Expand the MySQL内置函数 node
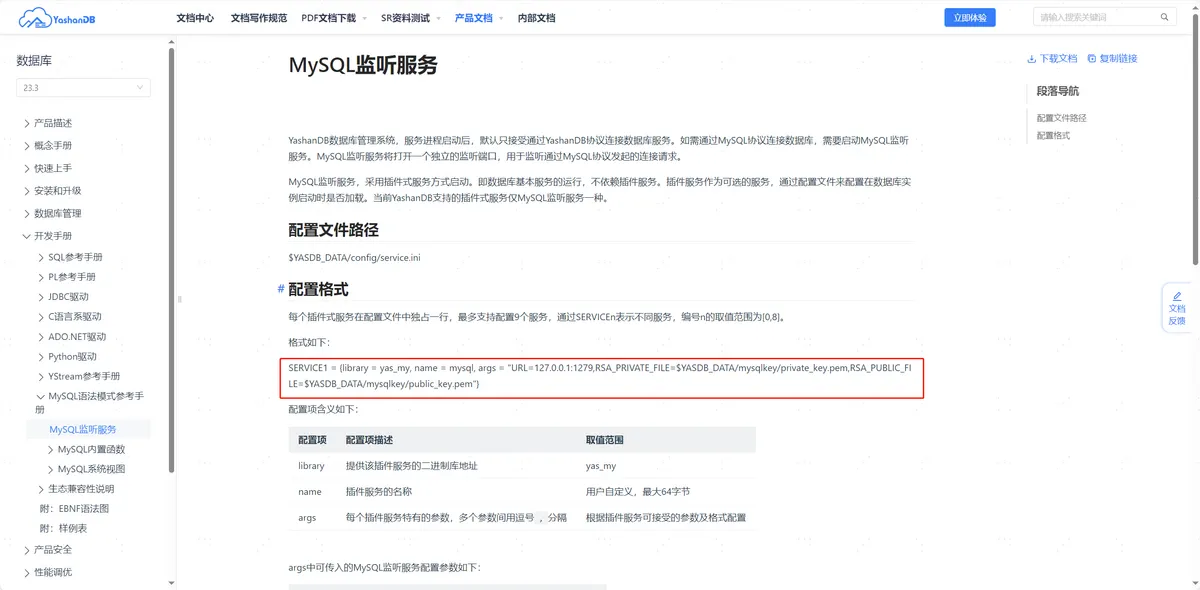The width and height of the screenshot is (1200, 590). pyautogui.click(x=50, y=449)
